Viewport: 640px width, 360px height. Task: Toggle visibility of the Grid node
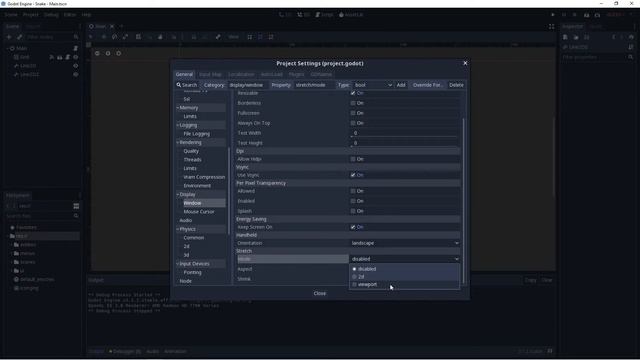[x=76, y=57]
